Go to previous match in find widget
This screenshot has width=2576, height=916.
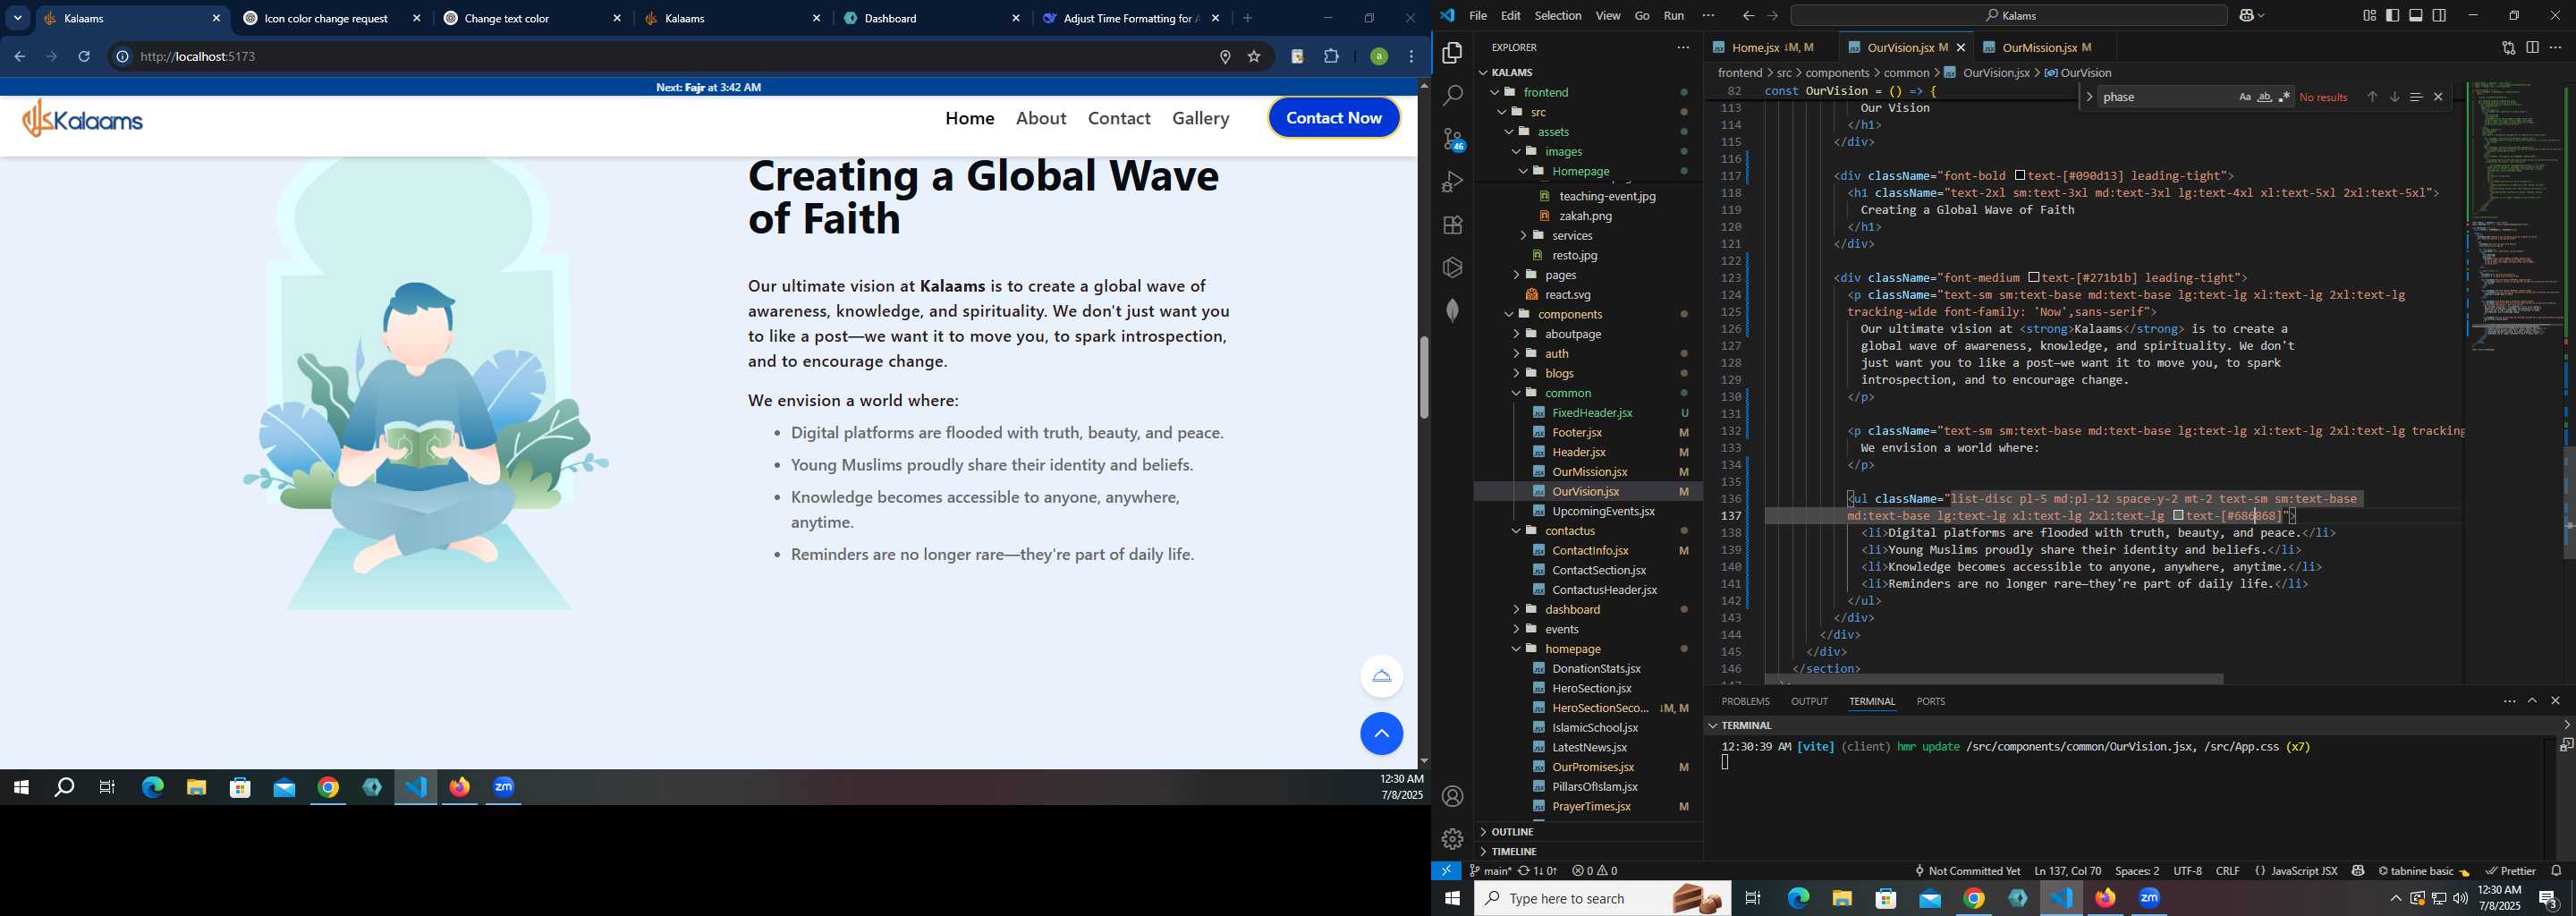point(2371,97)
